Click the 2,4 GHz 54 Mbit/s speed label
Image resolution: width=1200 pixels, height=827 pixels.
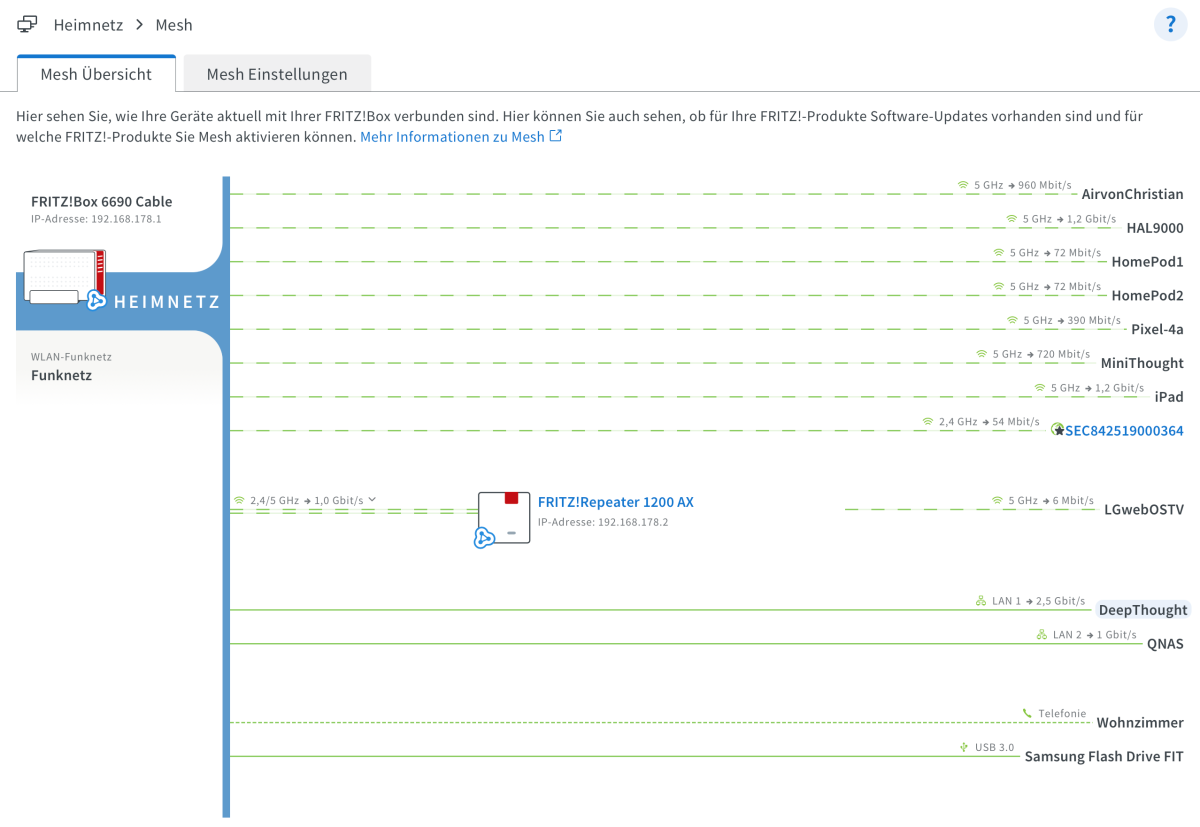[989, 421]
